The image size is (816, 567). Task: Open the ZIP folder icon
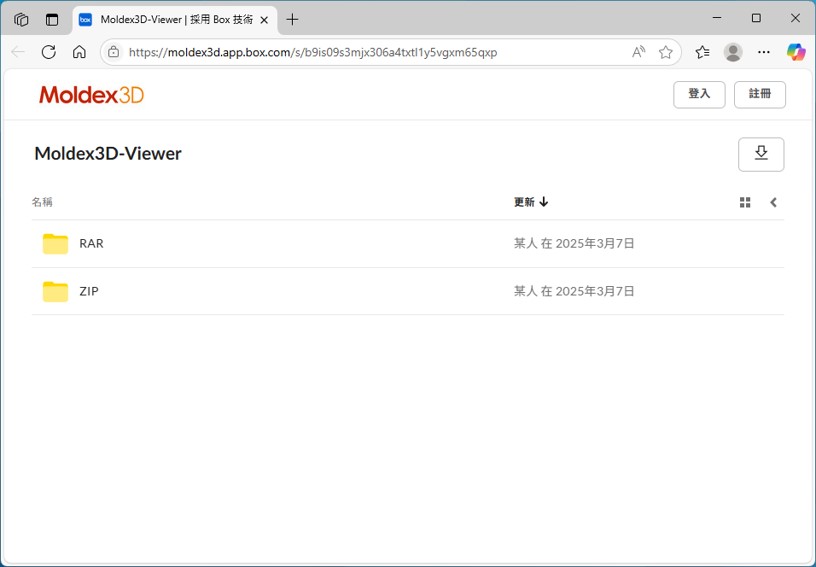point(55,291)
